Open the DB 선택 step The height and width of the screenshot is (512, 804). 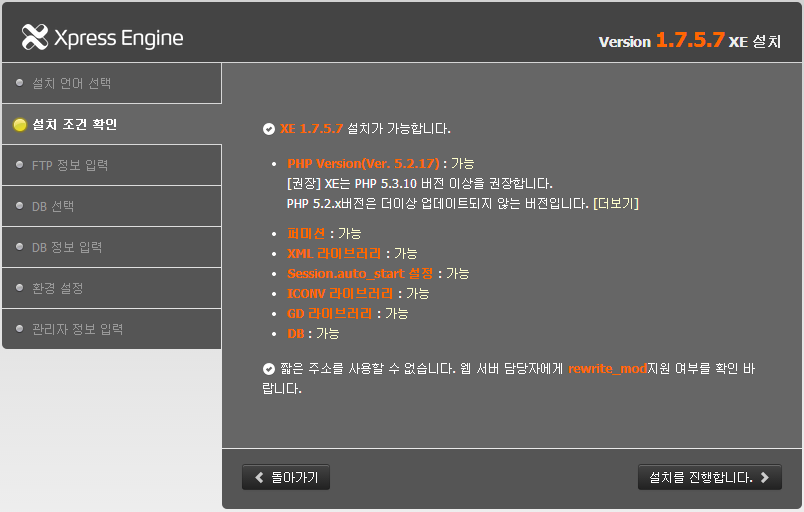coord(112,206)
